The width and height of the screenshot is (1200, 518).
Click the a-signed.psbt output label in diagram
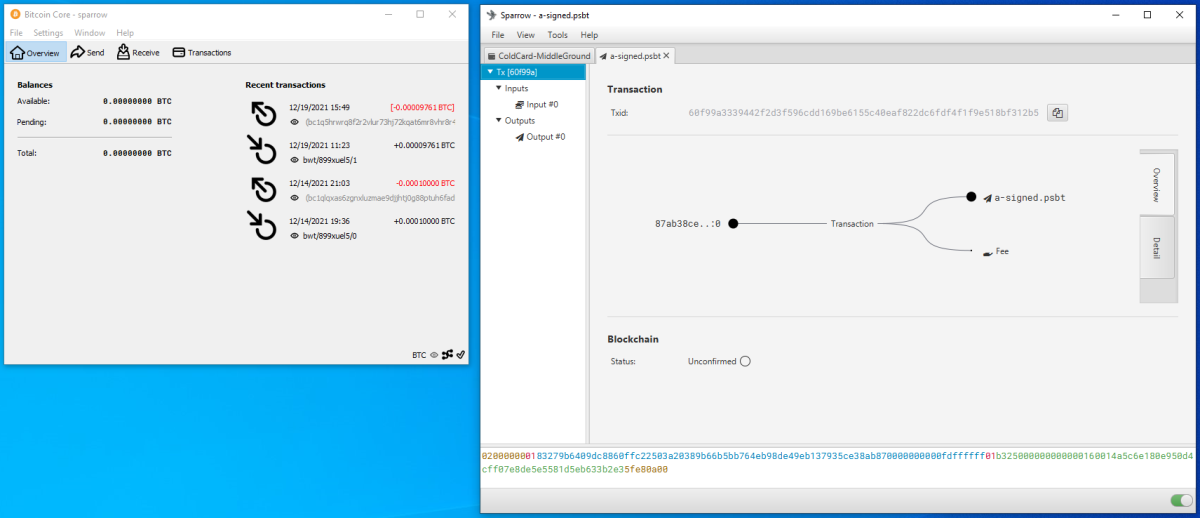[x=1030, y=198]
